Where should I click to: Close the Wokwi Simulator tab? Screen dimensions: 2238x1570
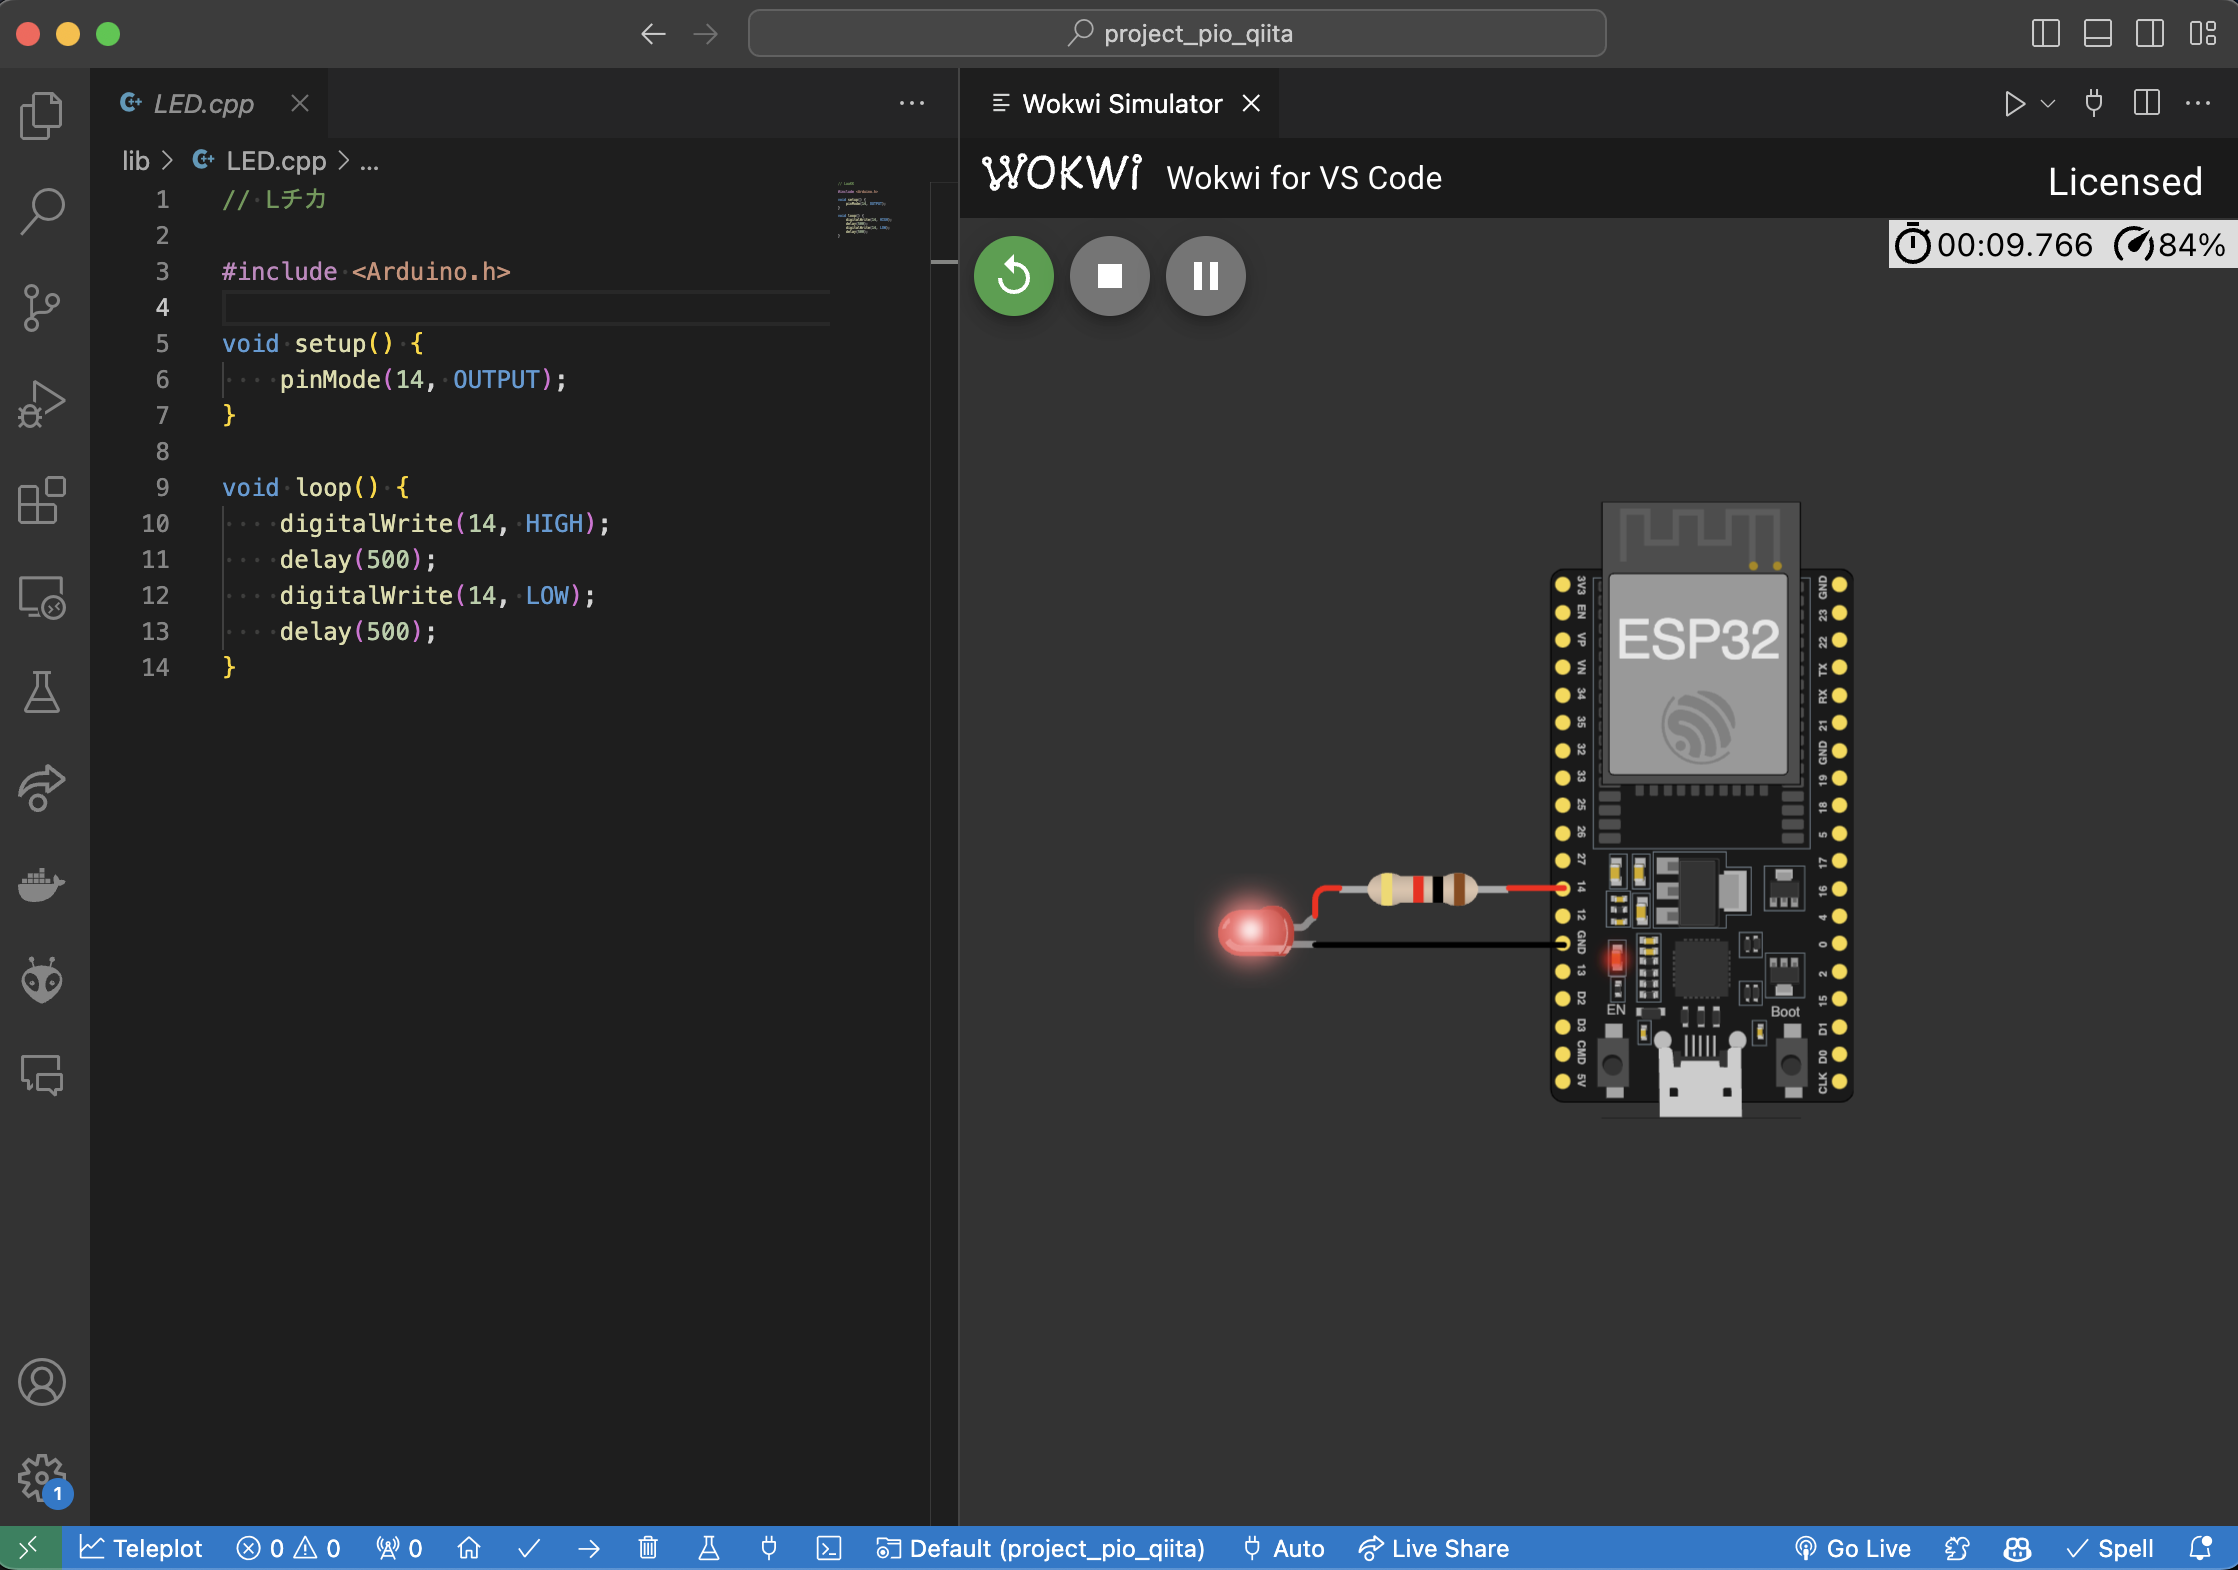[x=1251, y=103]
